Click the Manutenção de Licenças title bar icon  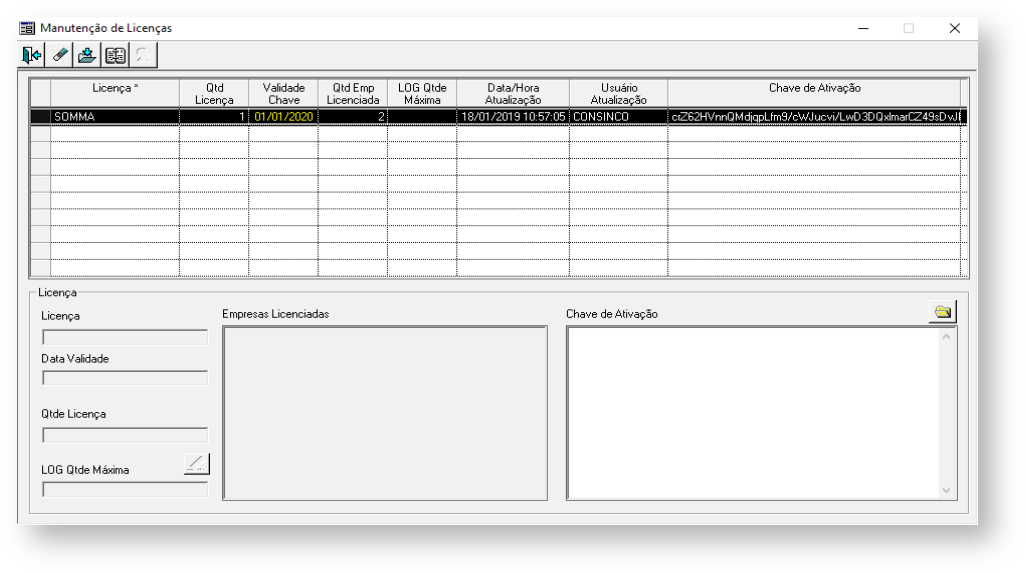[27, 28]
